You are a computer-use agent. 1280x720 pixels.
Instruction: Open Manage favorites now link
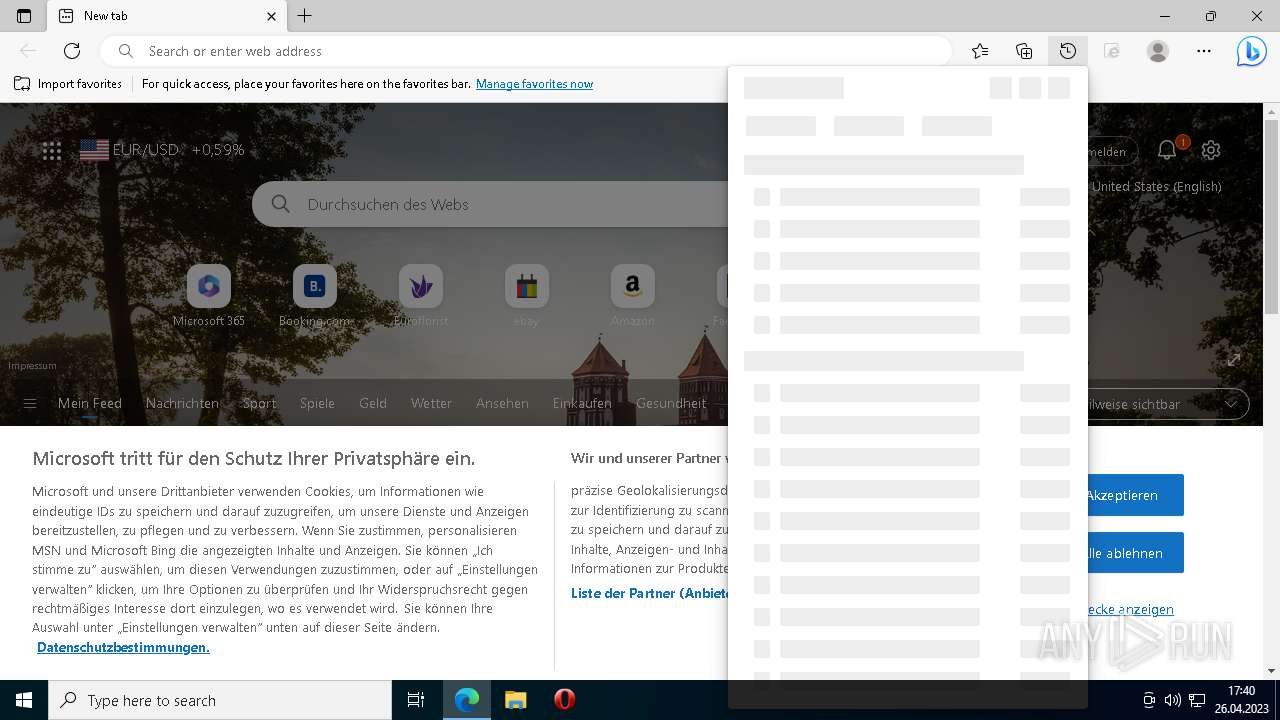[534, 84]
